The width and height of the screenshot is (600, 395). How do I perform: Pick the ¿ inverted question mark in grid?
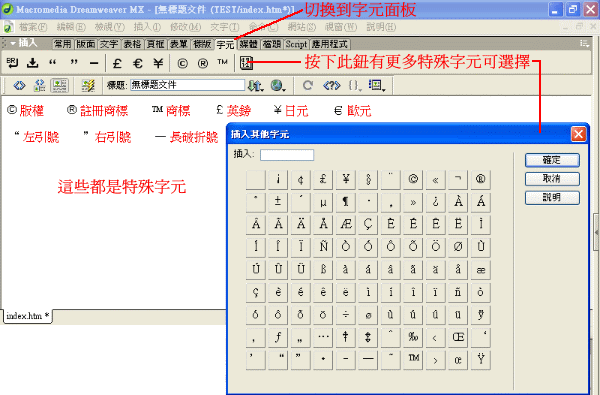pos(435,202)
